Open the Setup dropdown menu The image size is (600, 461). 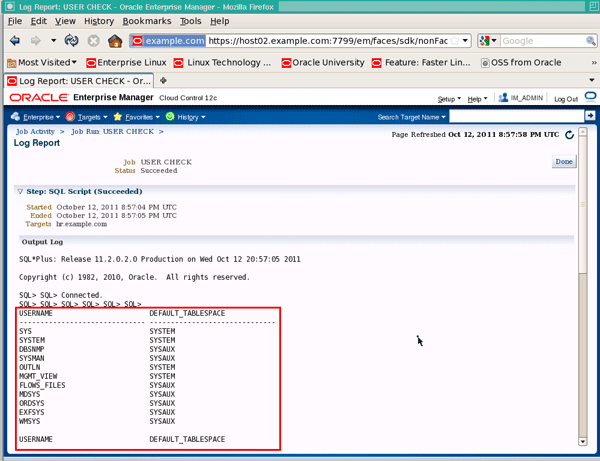(449, 99)
